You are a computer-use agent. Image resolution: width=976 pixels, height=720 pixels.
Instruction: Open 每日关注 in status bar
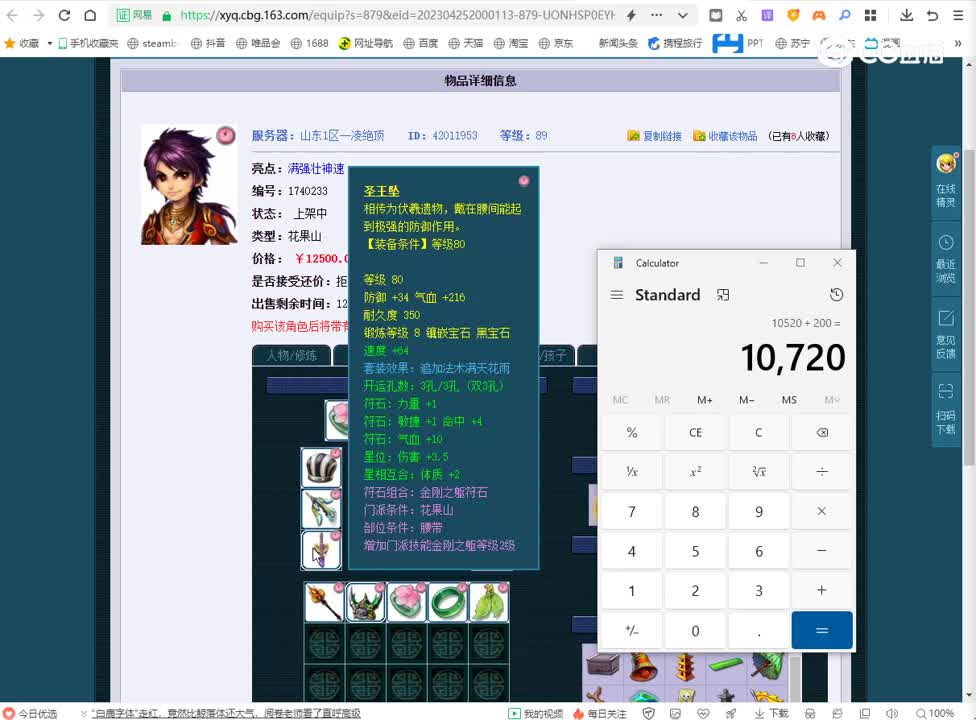[x=600, y=713]
